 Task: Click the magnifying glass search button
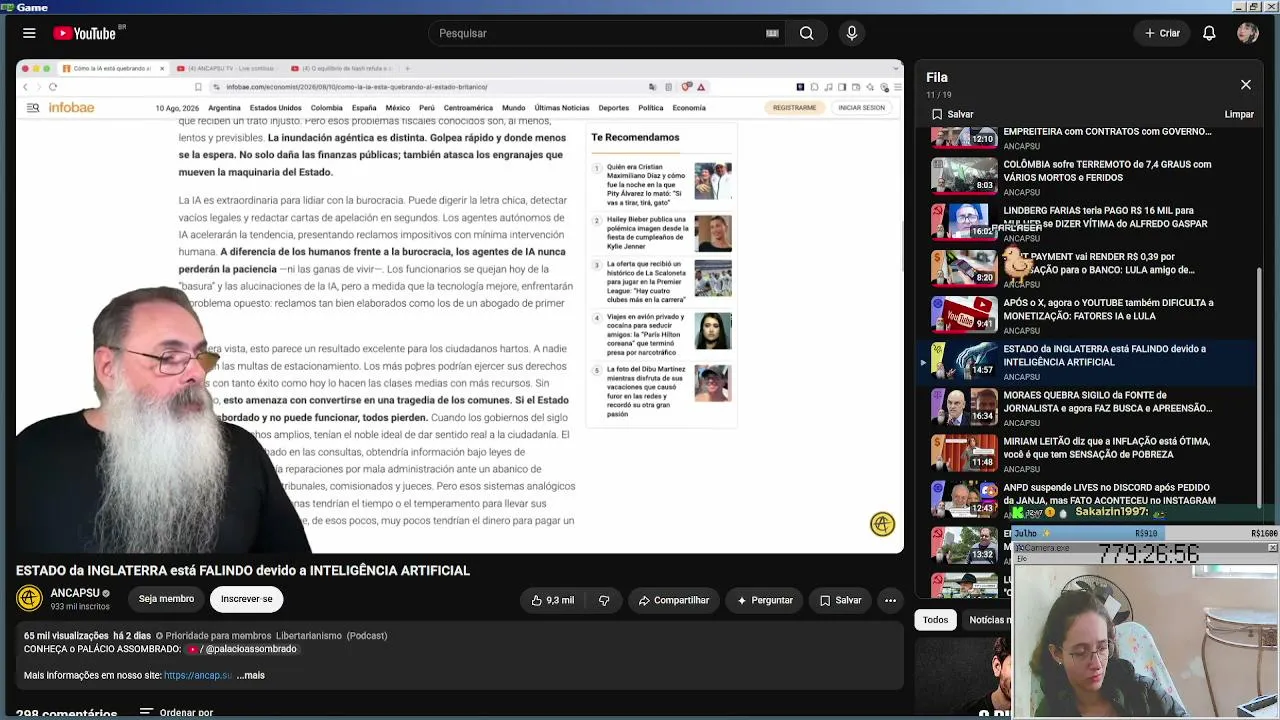[806, 33]
